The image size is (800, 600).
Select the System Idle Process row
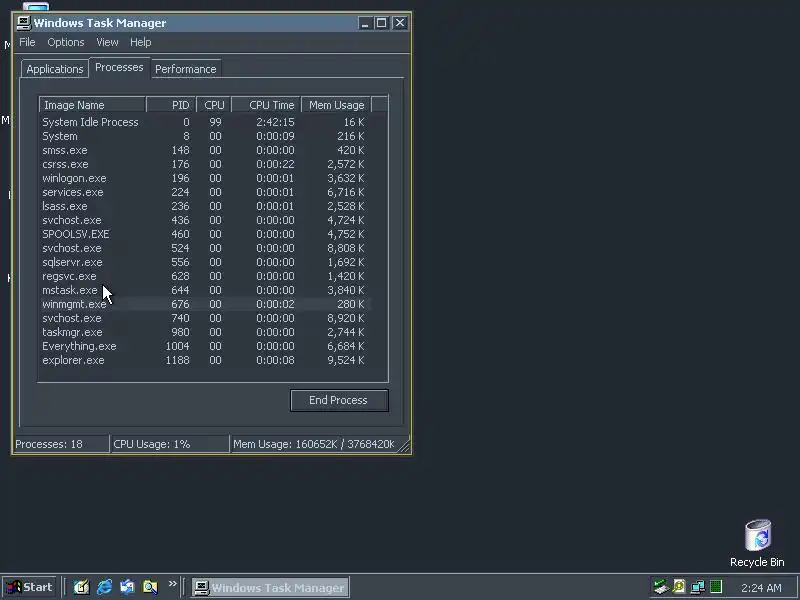point(204,122)
